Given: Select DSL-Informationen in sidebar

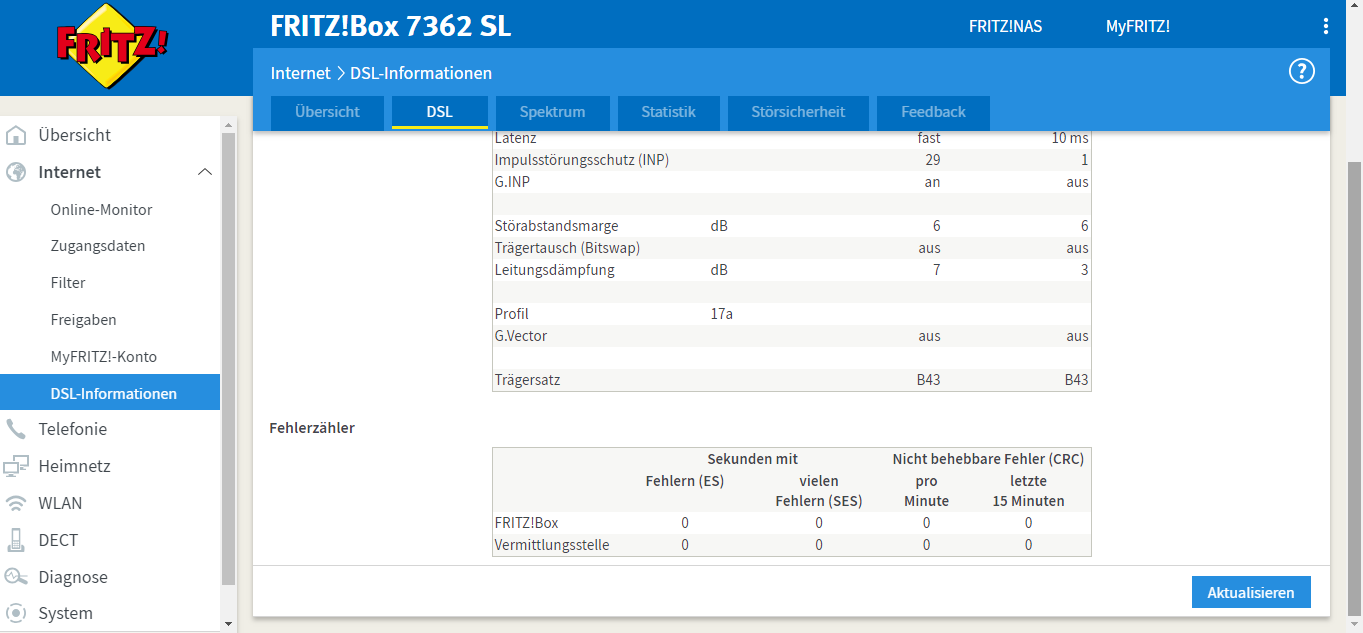Looking at the screenshot, I should (110, 393).
